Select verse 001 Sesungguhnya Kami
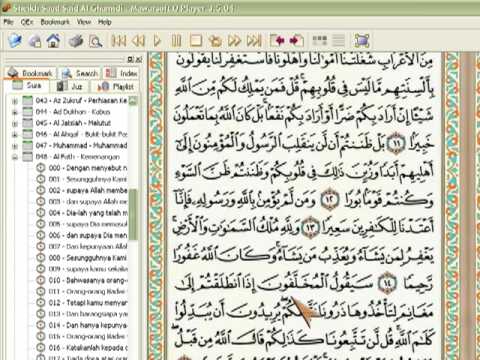 click(88, 179)
